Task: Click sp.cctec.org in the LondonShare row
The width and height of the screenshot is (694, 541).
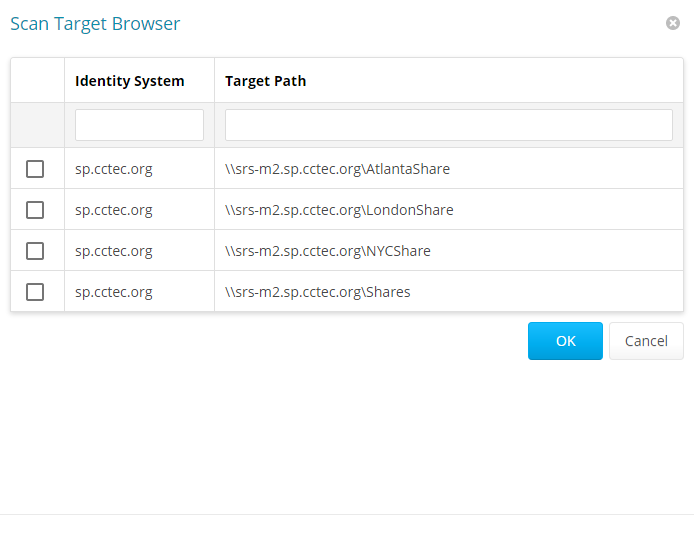Action: (114, 210)
